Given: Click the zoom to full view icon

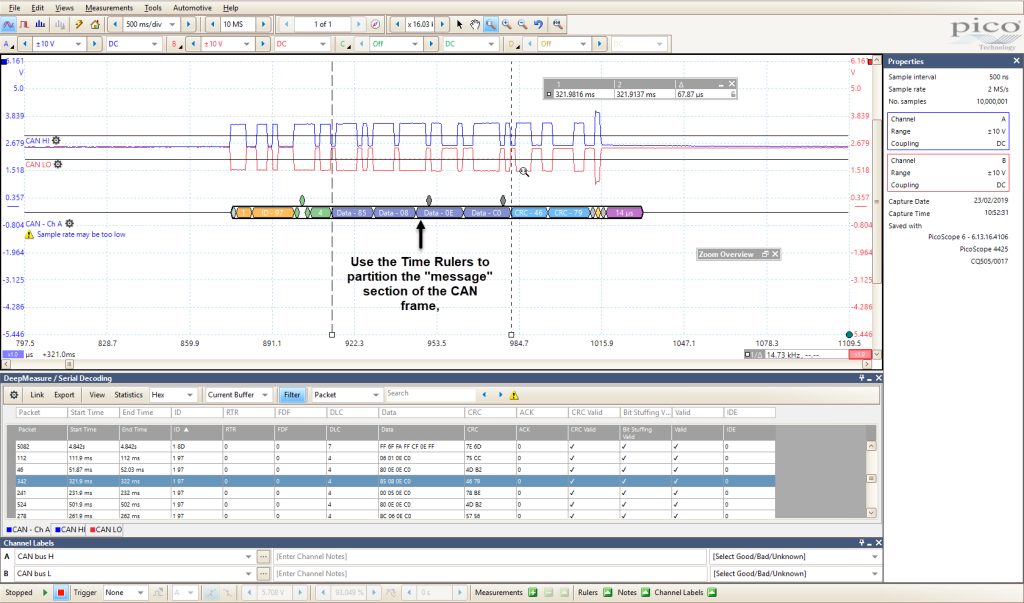Looking at the screenshot, I should click(x=557, y=24).
